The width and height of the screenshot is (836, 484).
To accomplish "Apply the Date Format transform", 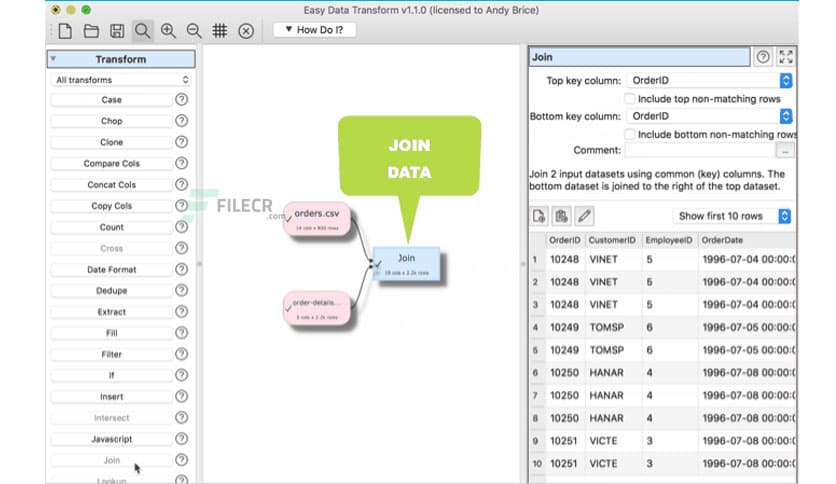I will click(x=111, y=270).
